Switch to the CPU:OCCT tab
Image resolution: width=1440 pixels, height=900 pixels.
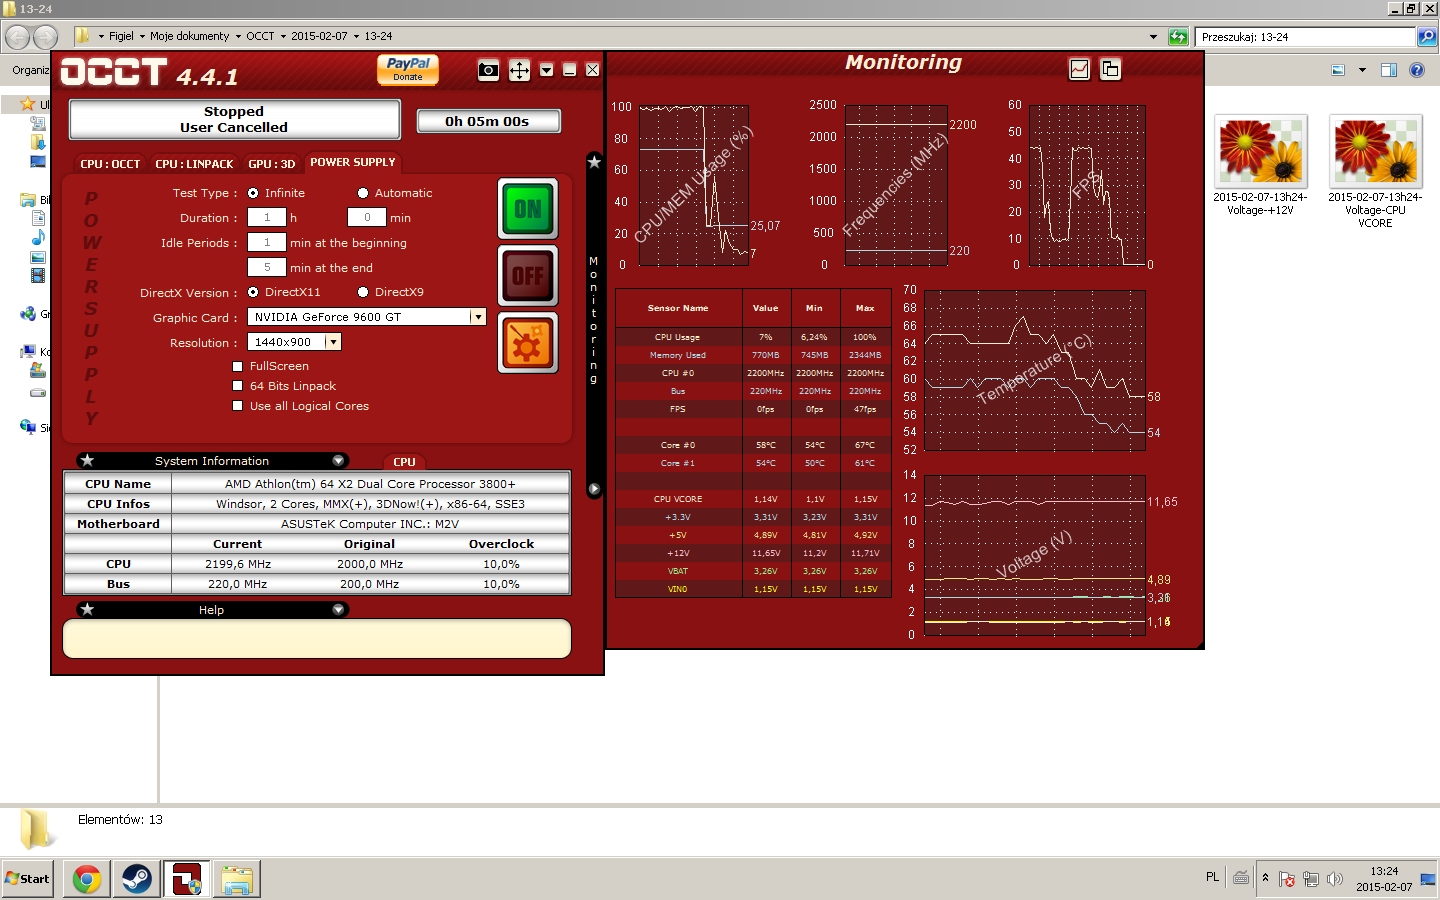tap(110, 163)
